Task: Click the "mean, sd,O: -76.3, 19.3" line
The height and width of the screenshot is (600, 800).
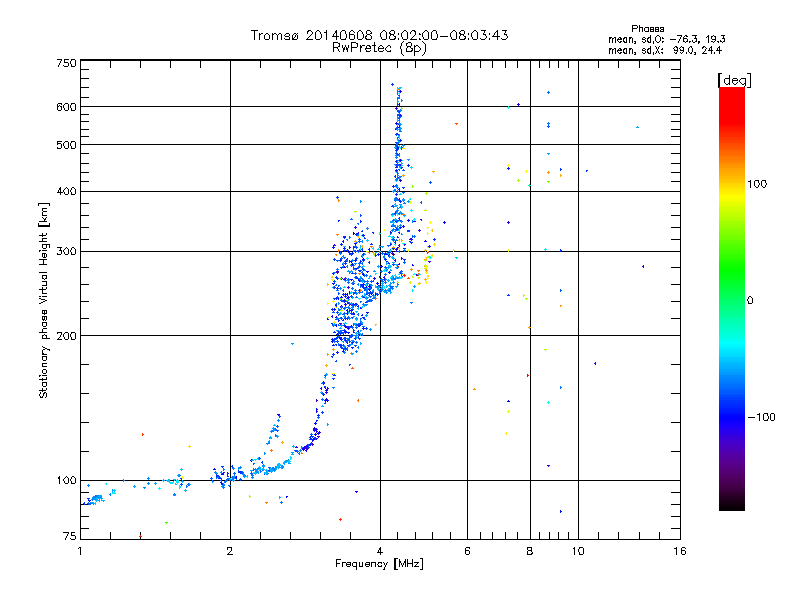Action: [666, 39]
